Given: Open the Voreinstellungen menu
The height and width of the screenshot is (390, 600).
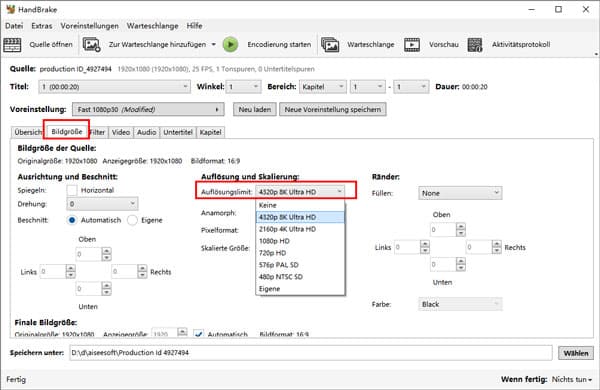Looking at the screenshot, I should 90,26.
